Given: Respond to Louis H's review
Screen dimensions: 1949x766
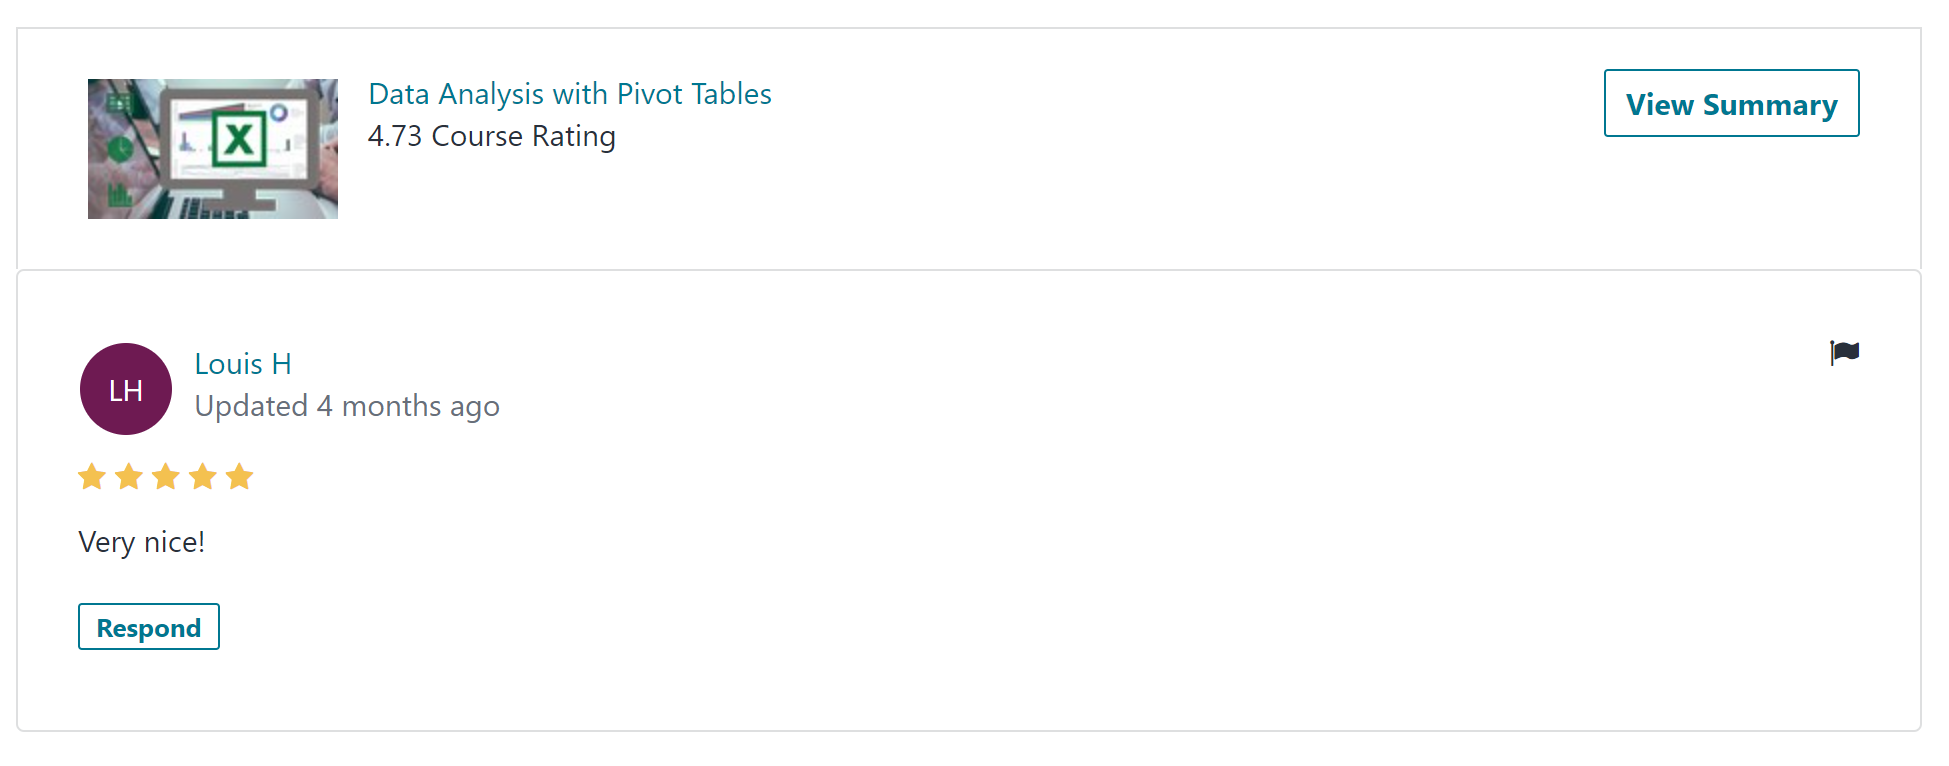Looking at the screenshot, I should [x=149, y=627].
